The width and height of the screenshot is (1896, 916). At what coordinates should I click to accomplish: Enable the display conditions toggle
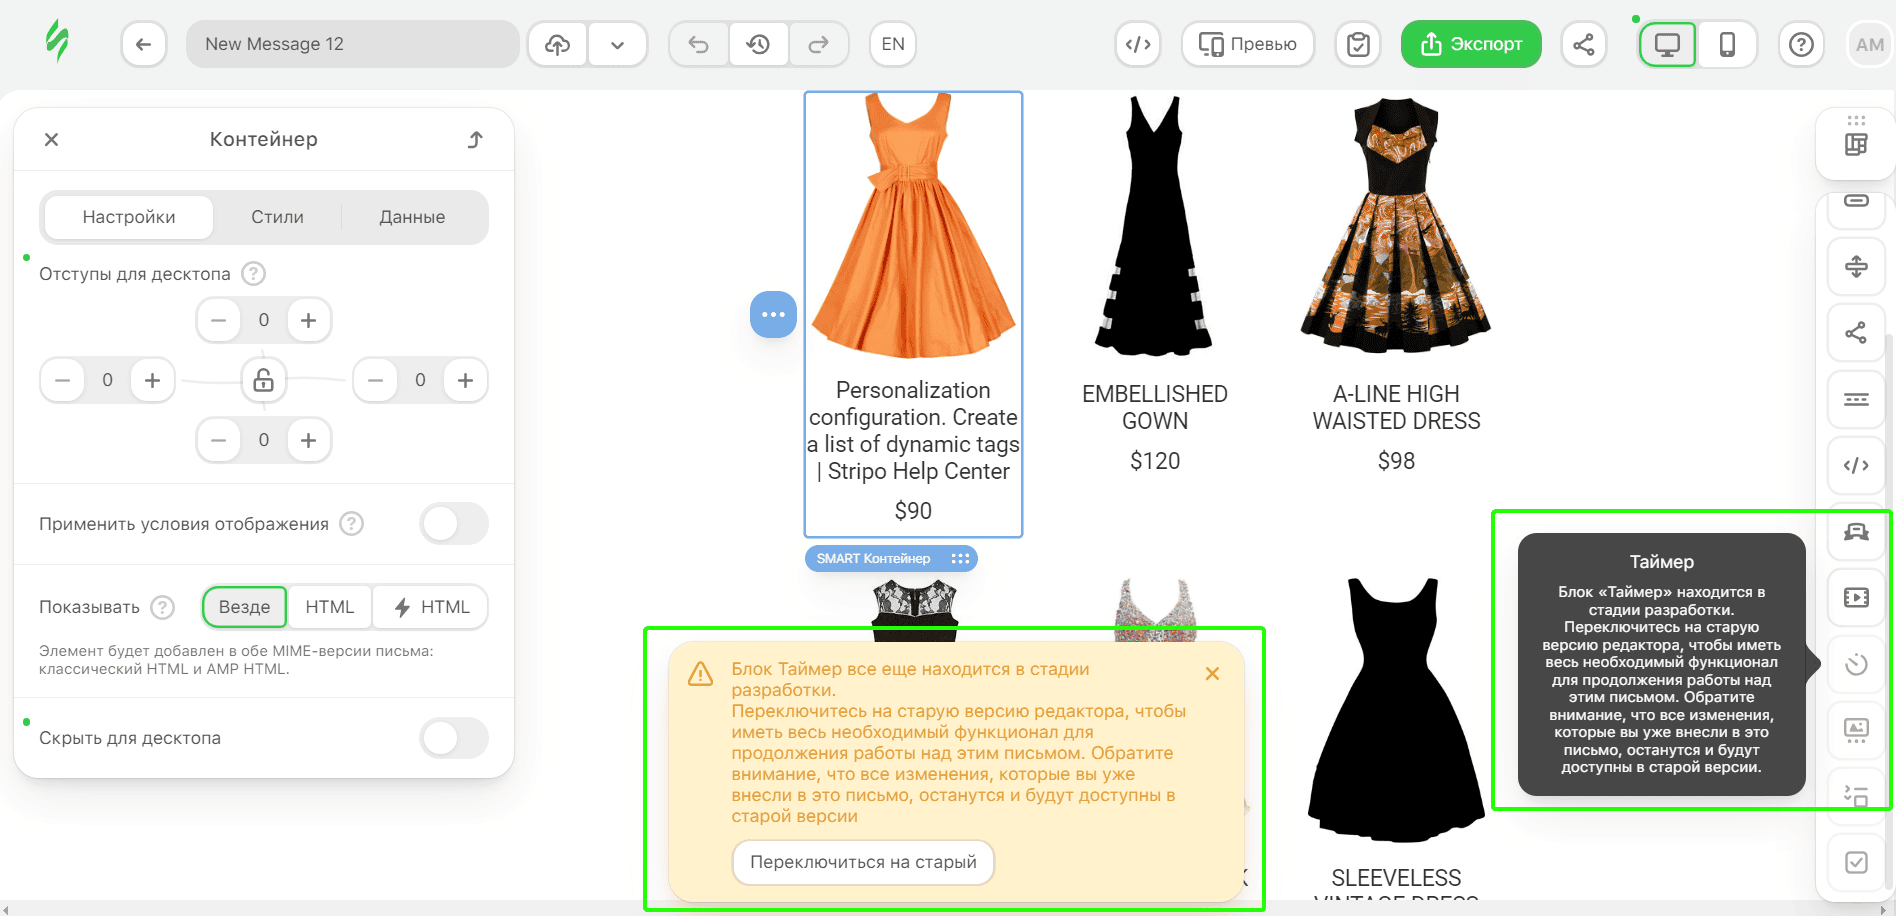(454, 523)
